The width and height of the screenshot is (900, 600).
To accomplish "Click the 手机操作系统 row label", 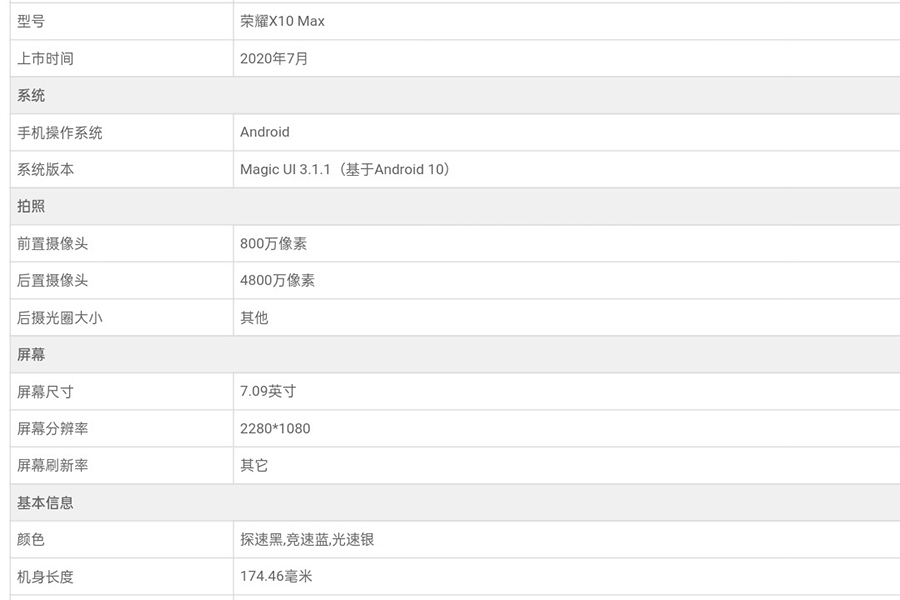I will (x=59, y=132).
